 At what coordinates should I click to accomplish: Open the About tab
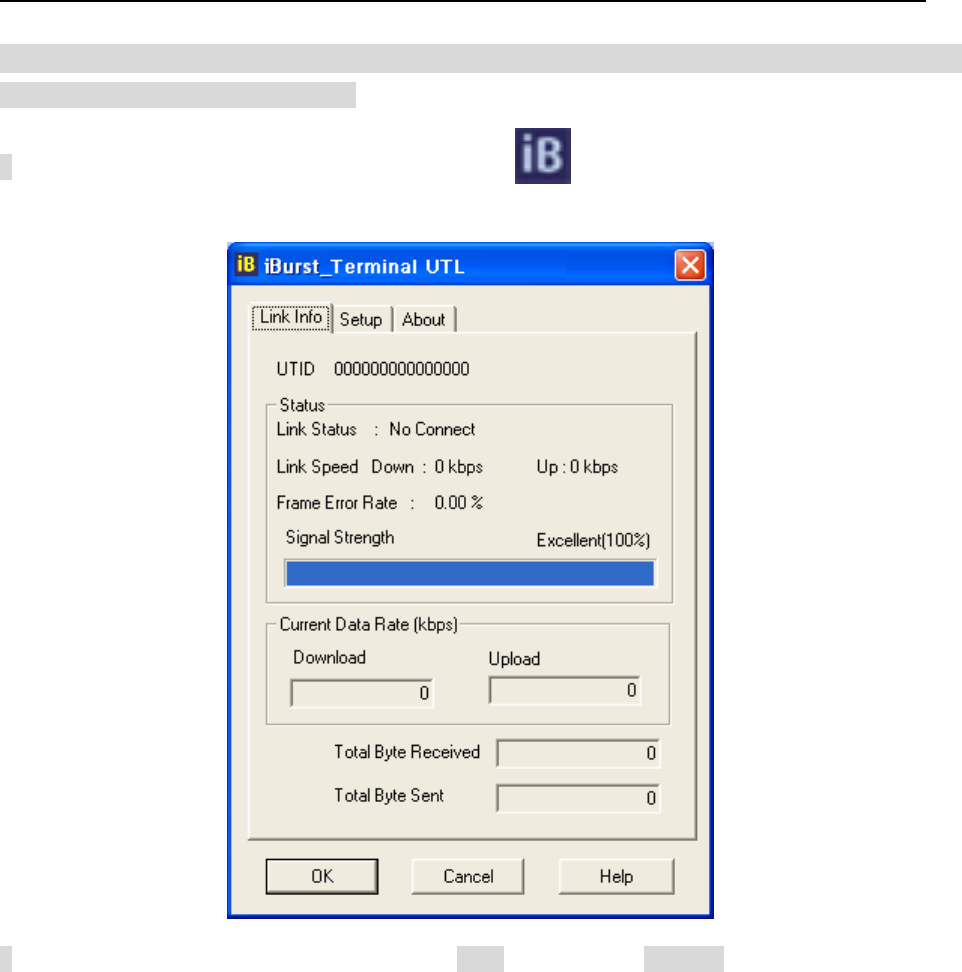point(423,320)
